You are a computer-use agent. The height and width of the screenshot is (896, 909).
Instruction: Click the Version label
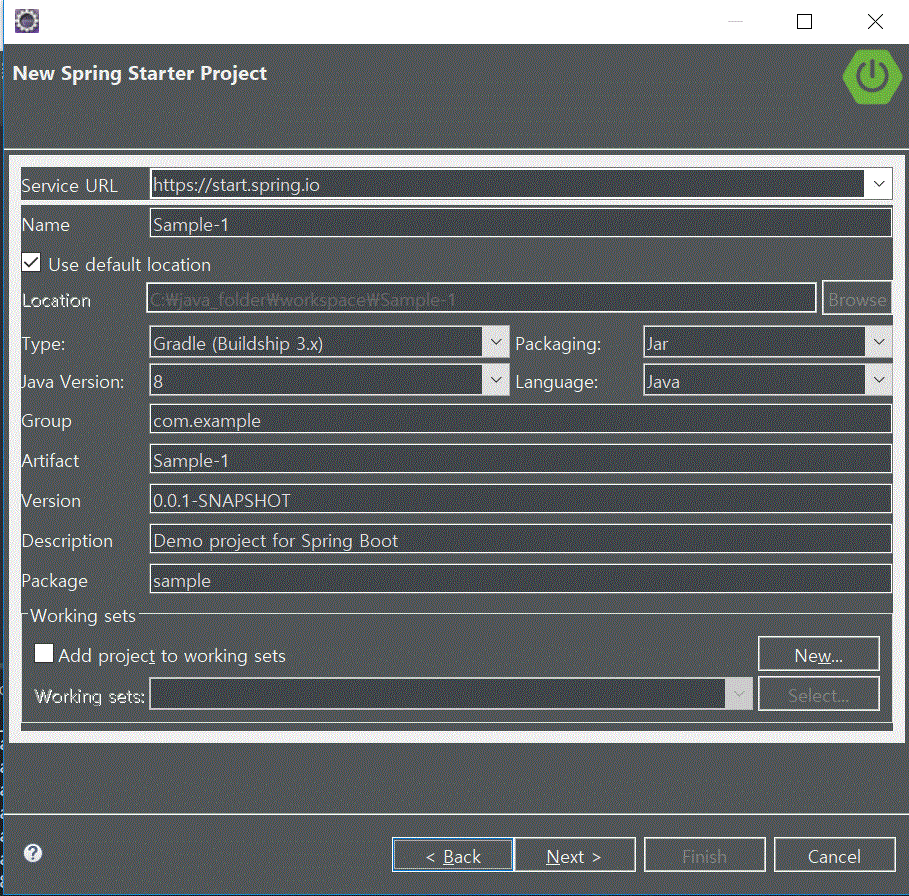tap(51, 501)
